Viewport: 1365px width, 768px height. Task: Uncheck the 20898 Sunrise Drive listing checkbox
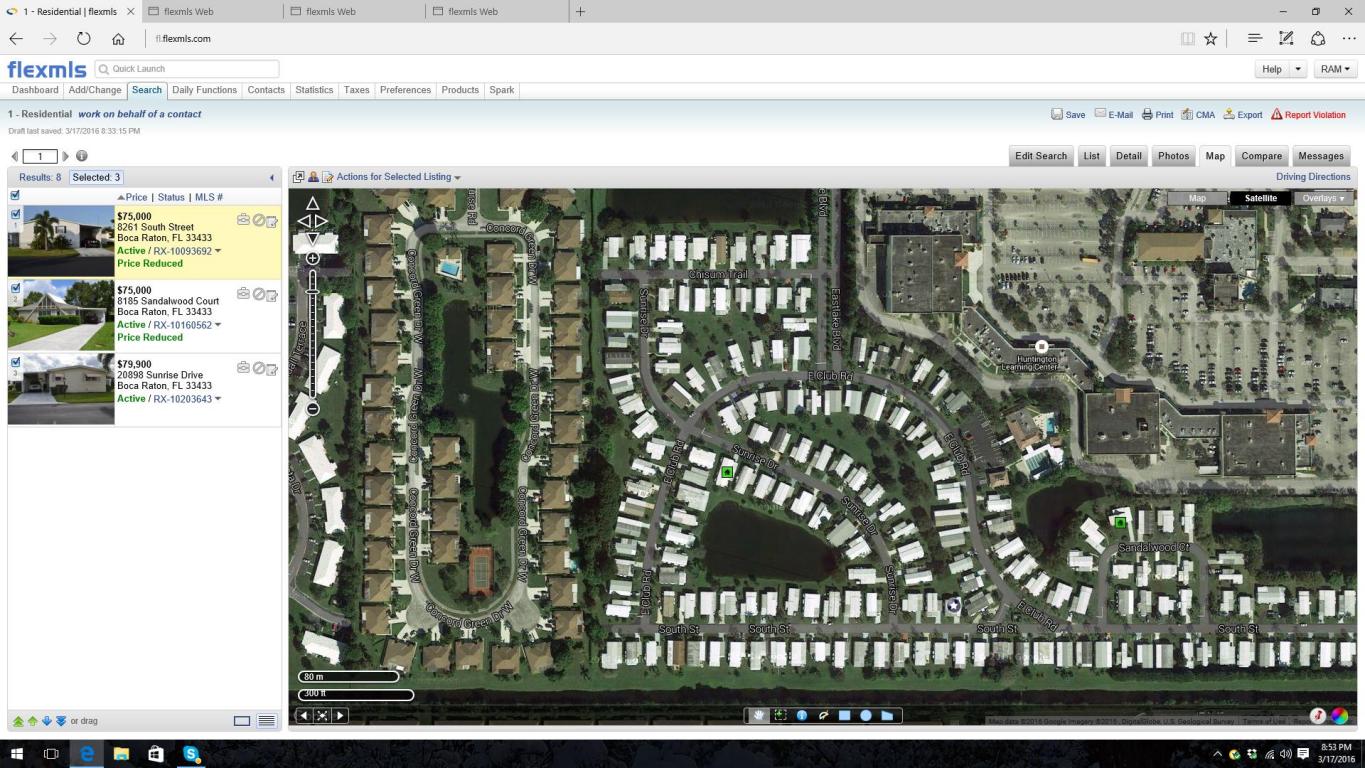point(15,362)
